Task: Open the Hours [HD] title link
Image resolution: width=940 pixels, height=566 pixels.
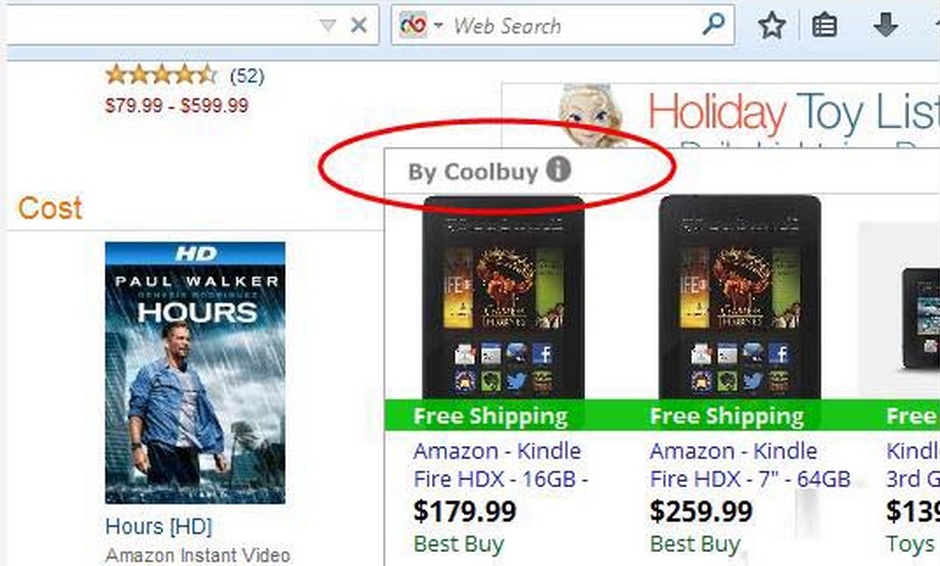Action: coord(158,526)
